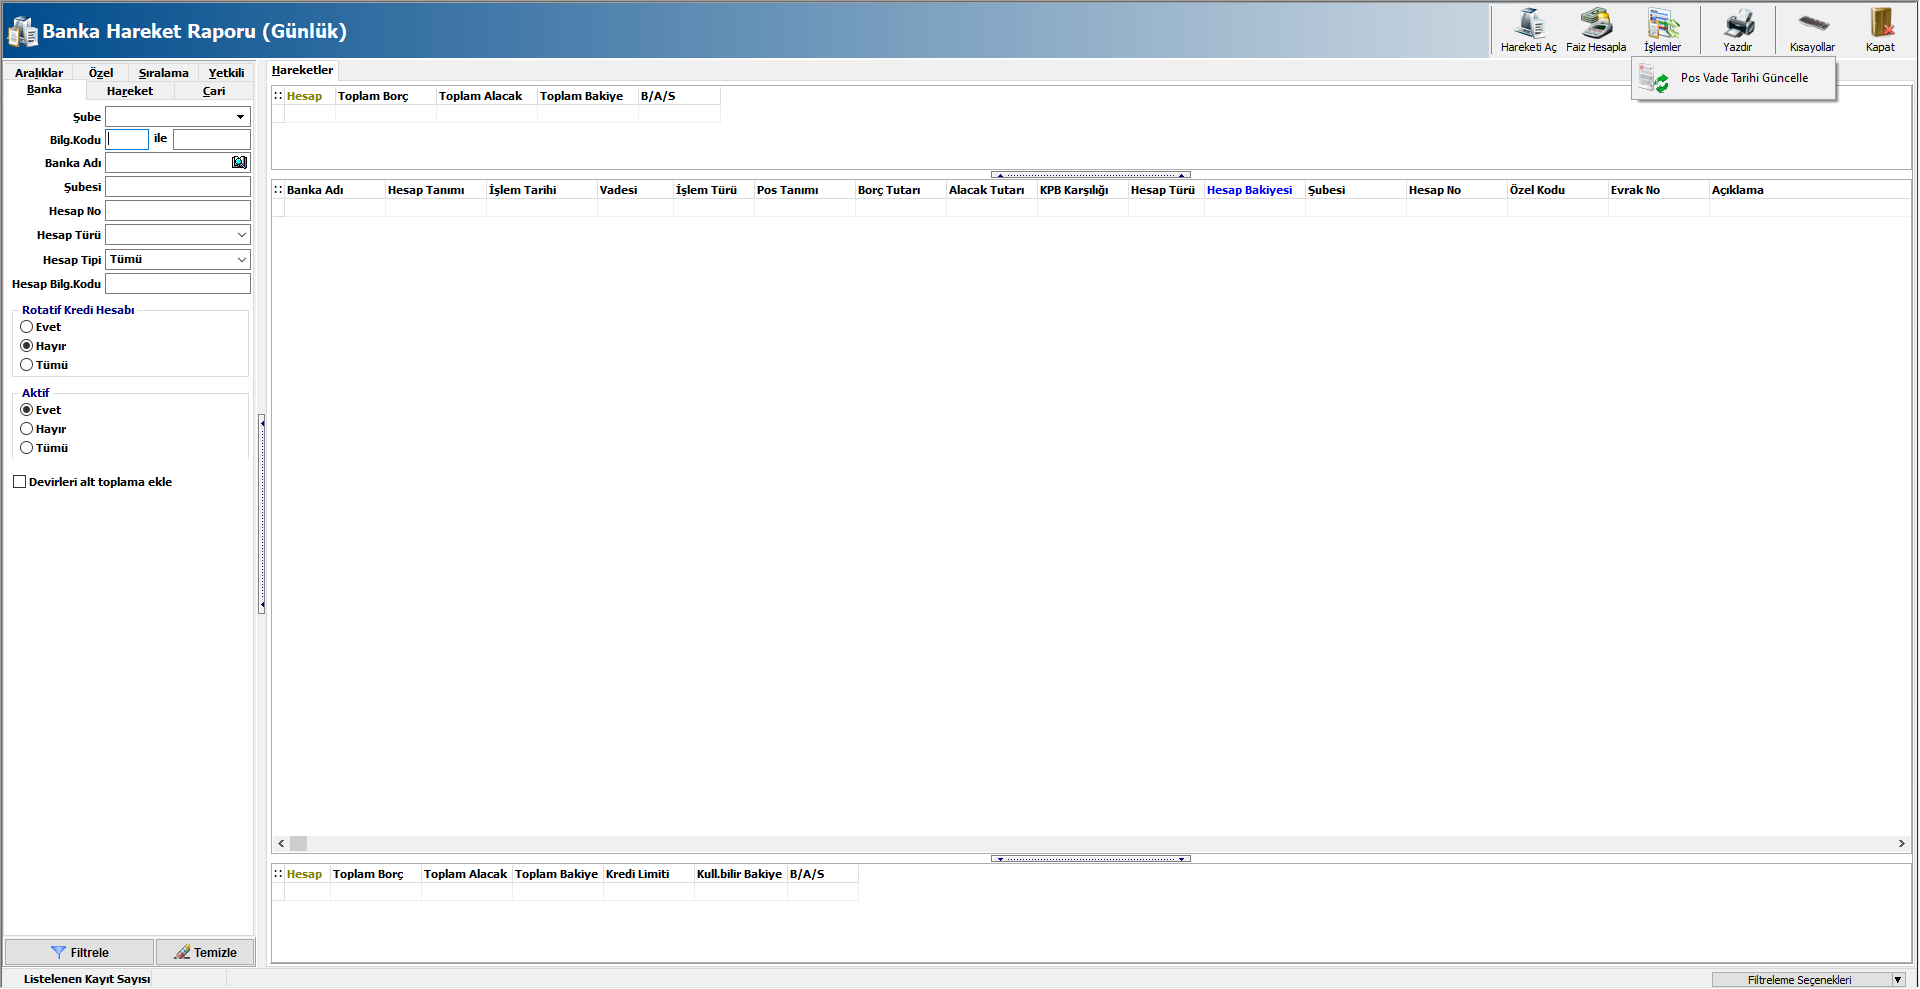Select Evet under Rotatif Kredi Hesabı

tap(27, 327)
